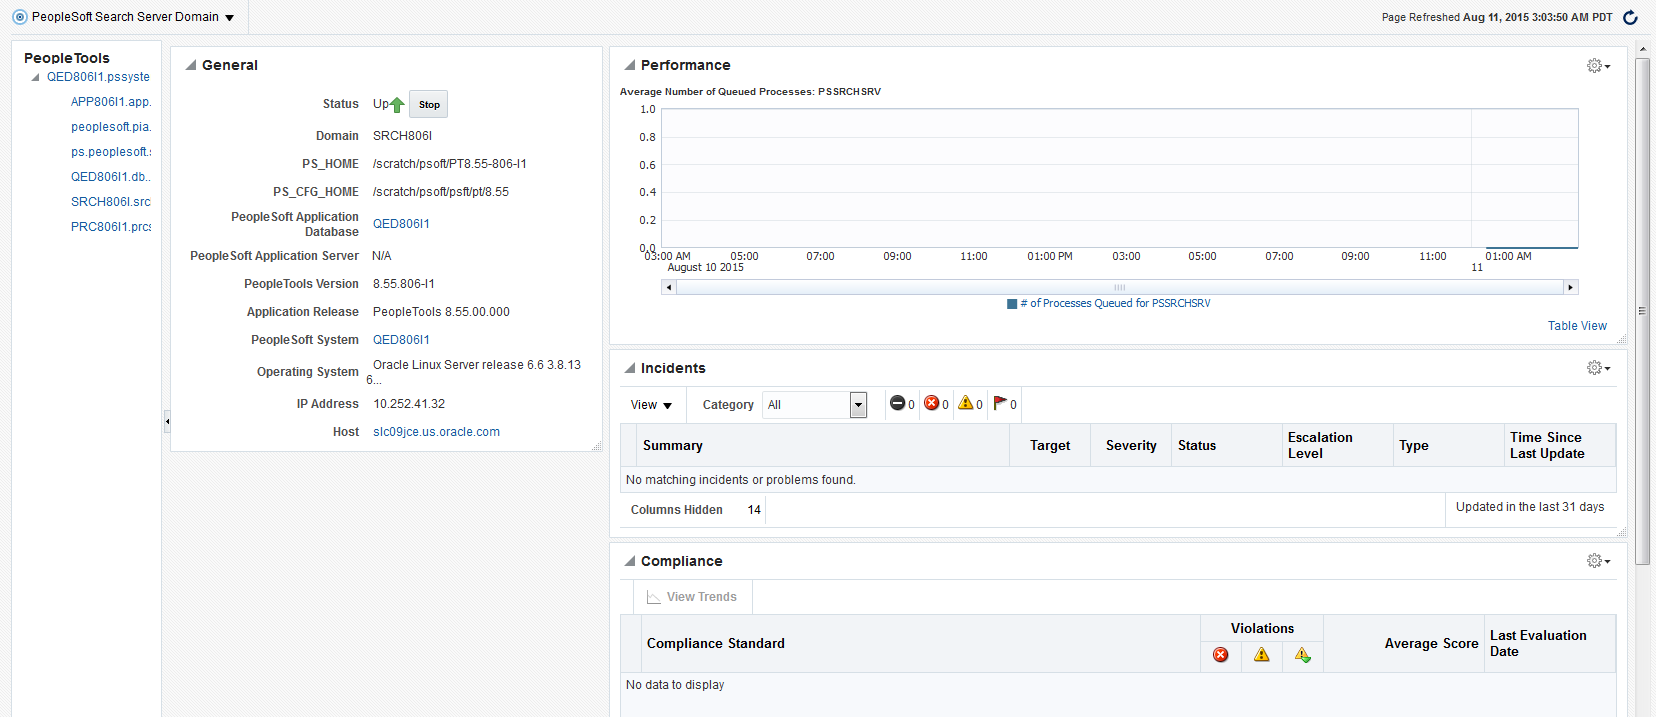Select PRC806I1.prcs tree item

click(110, 227)
